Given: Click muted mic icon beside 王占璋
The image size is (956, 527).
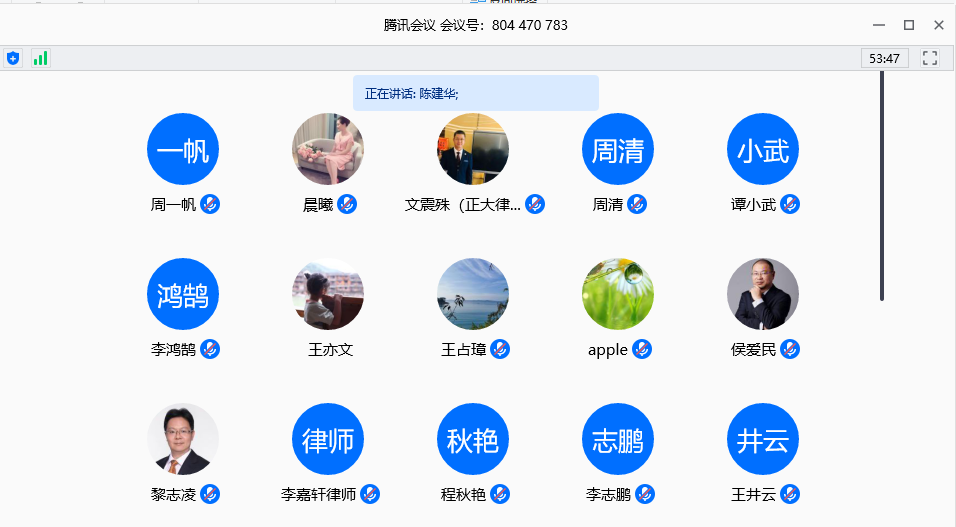Looking at the screenshot, I should click(500, 349).
